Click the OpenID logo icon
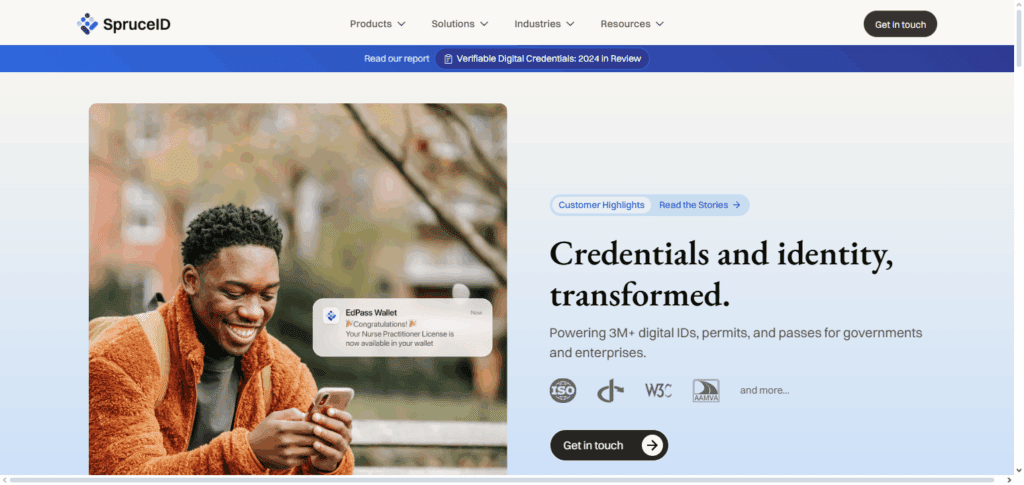Image resolution: width=1024 pixels, height=485 pixels. [610, 390]
